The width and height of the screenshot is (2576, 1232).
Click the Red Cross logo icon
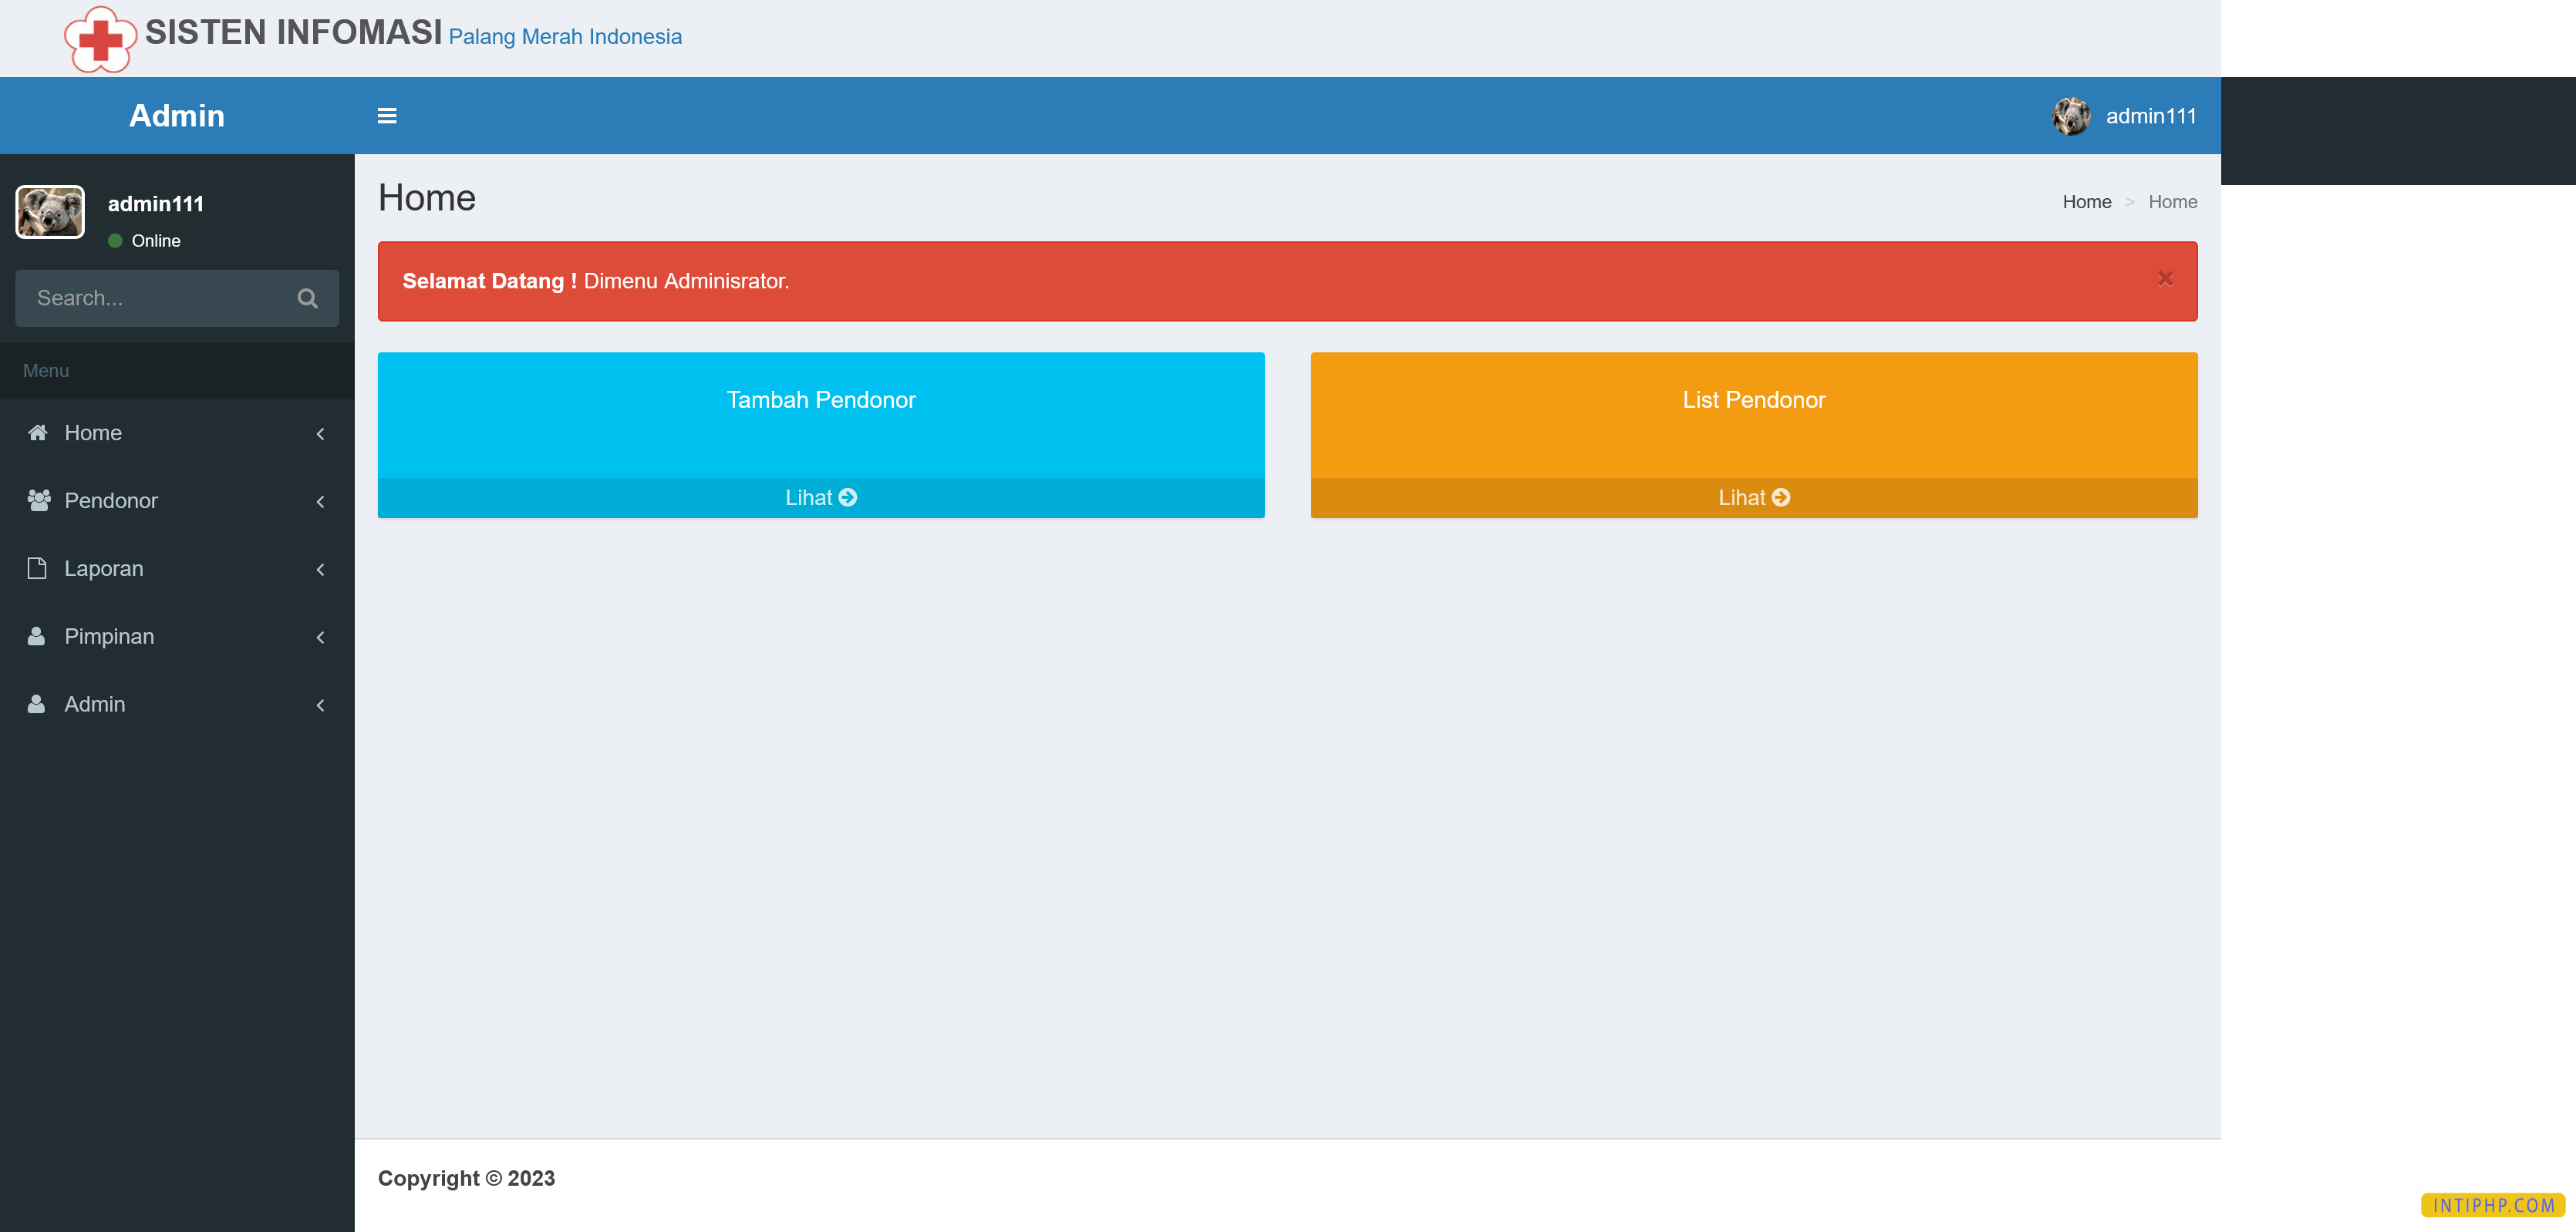(100, 40)
